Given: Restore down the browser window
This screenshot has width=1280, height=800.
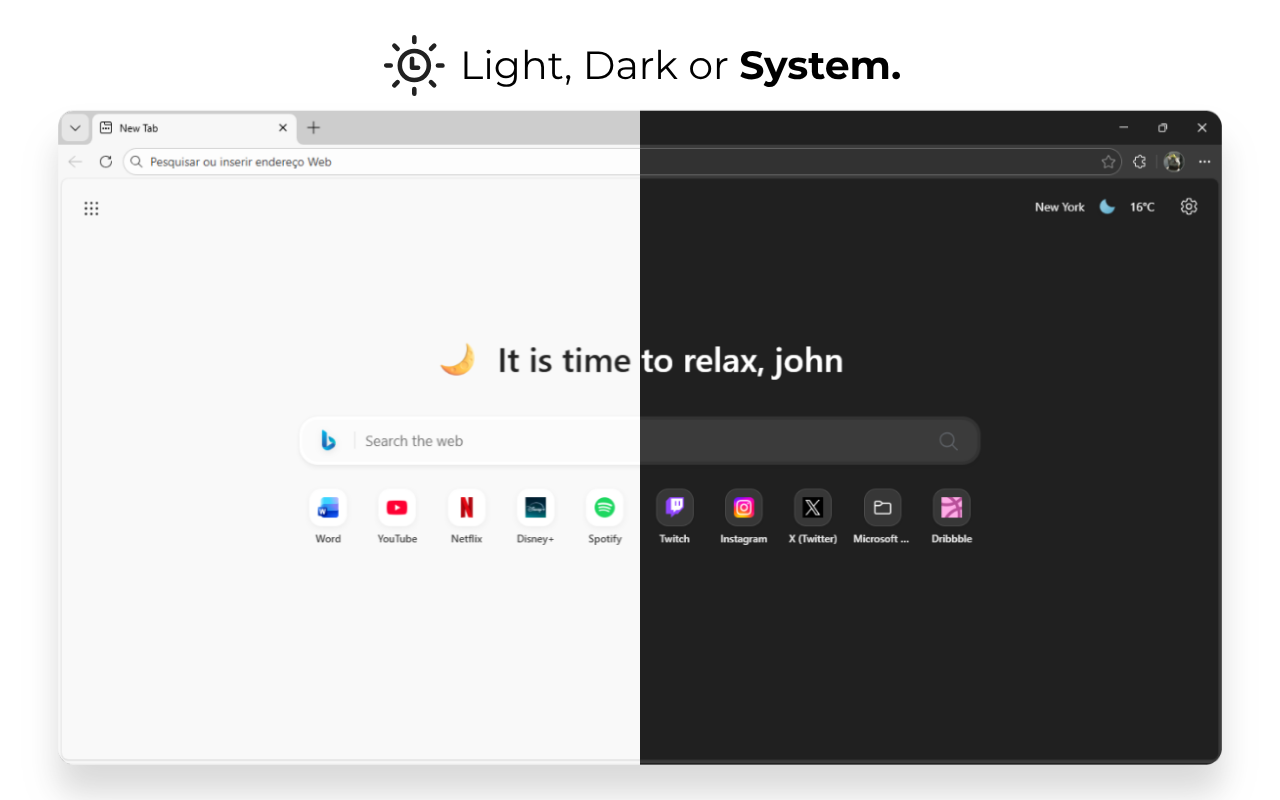Looking at the screenshot, I should coord(1162,128).
